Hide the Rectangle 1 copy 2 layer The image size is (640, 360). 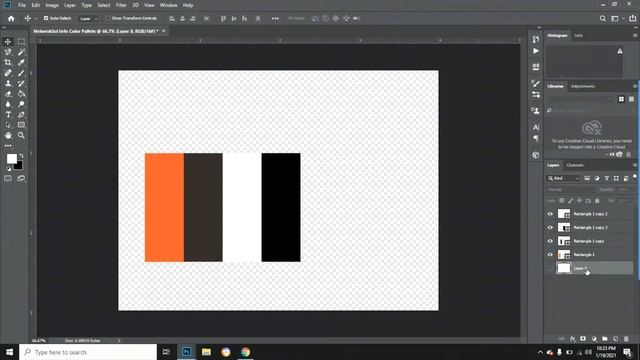coord(550,214)
